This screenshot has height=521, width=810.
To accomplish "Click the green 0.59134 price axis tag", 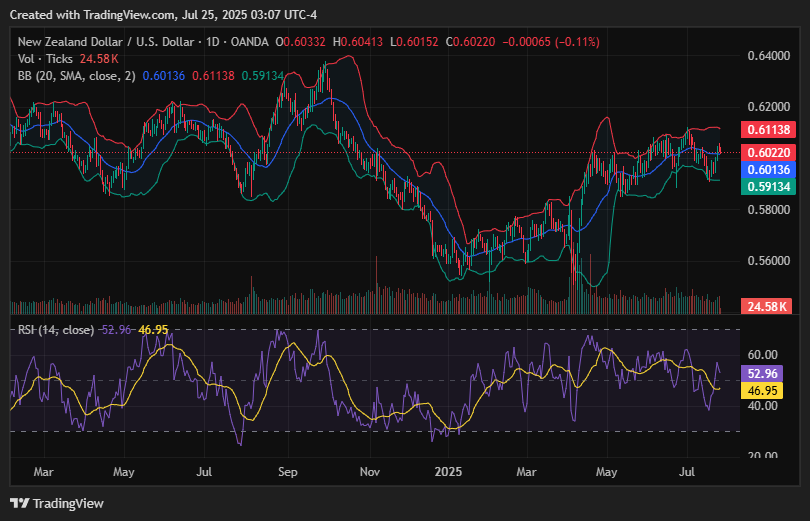I will click(768, 186).
